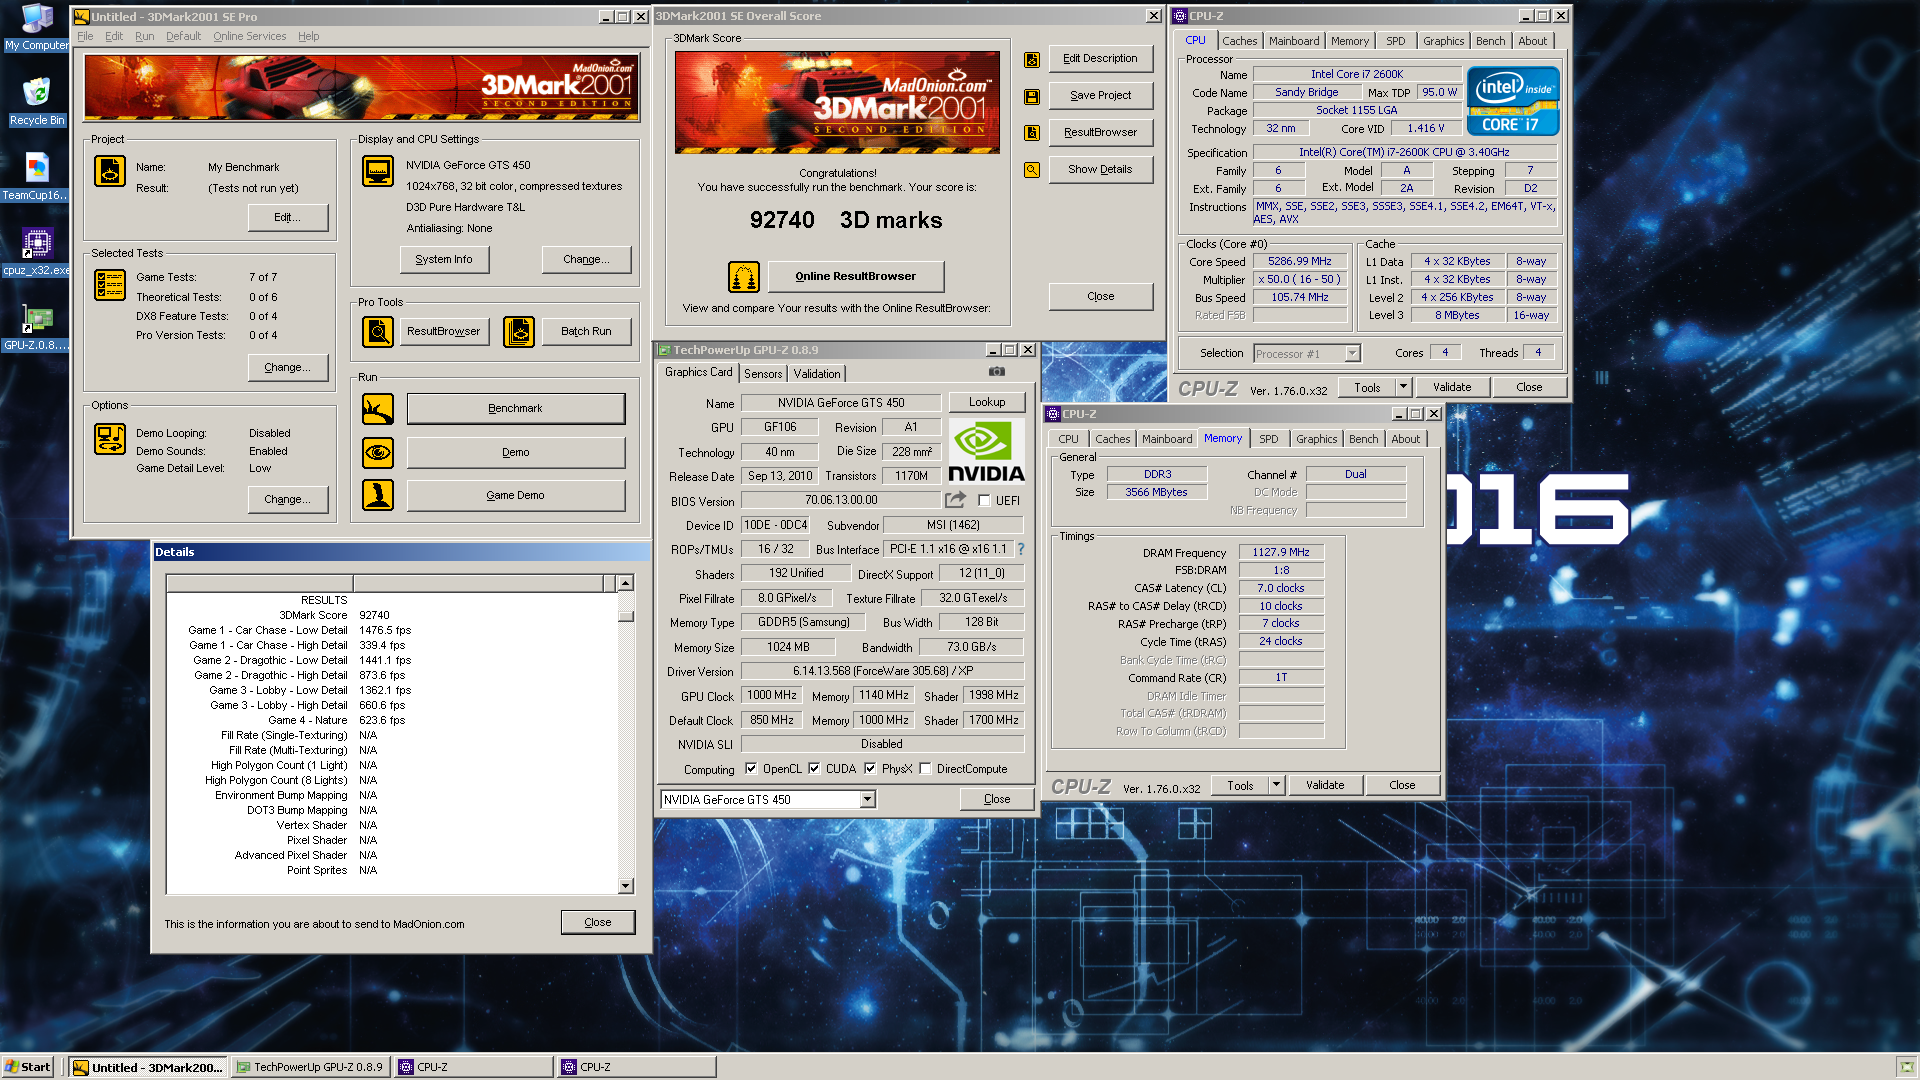Viewport: 1920px width, 1080px height.
Task: Click the System Info button
Action: click(444, 259)
